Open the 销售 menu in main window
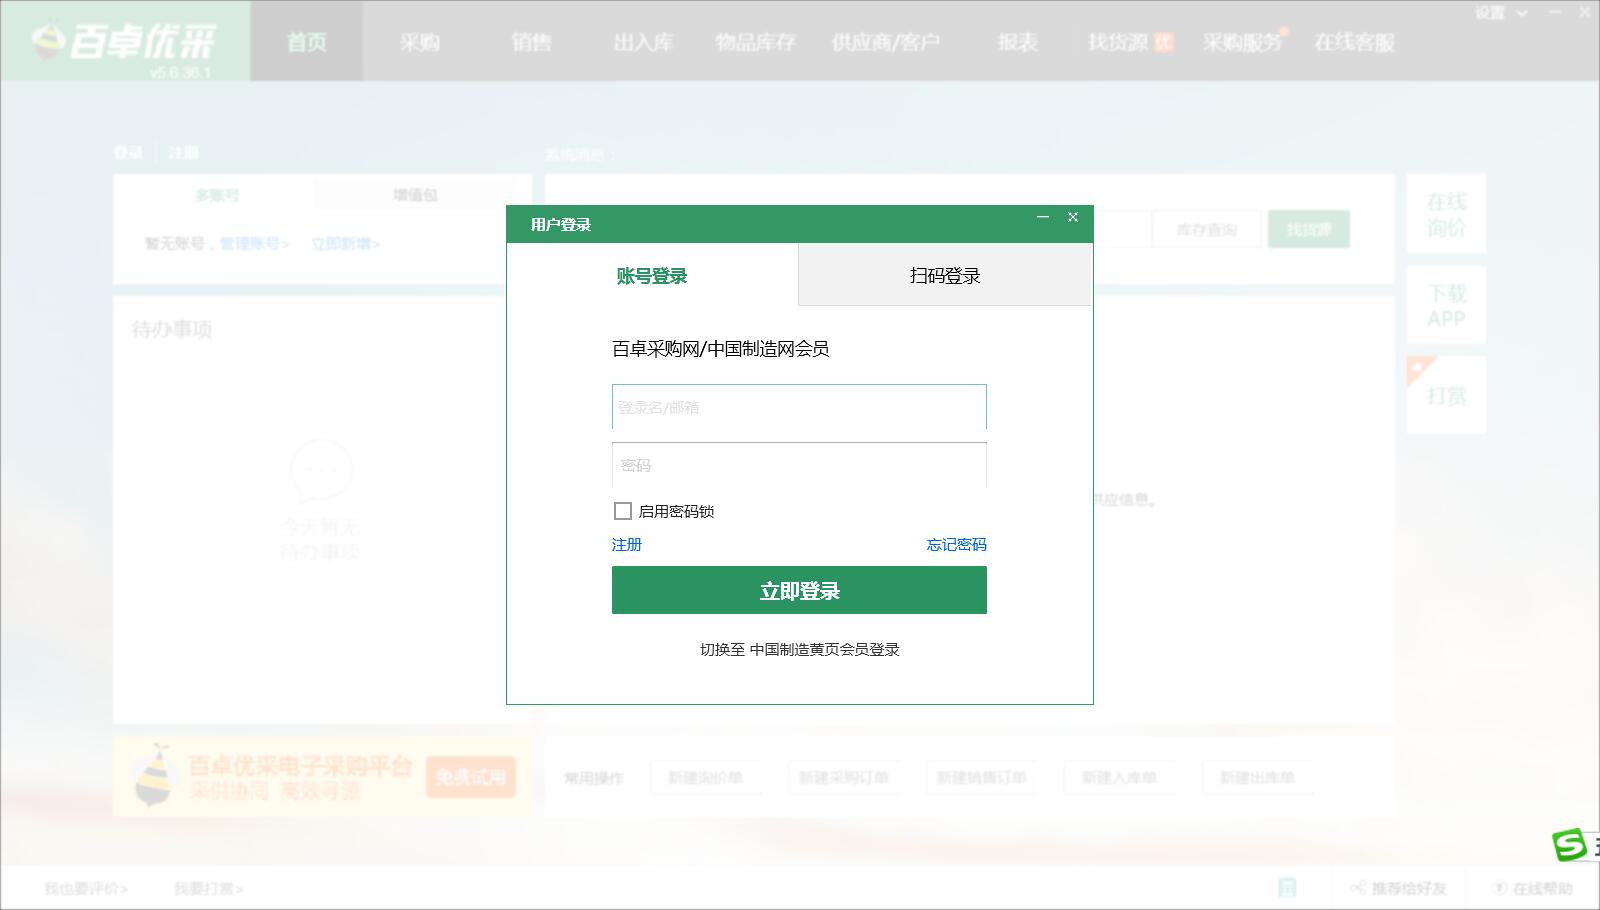The width and height of the screenshot is (1600, 910). (x=531, y=42)
